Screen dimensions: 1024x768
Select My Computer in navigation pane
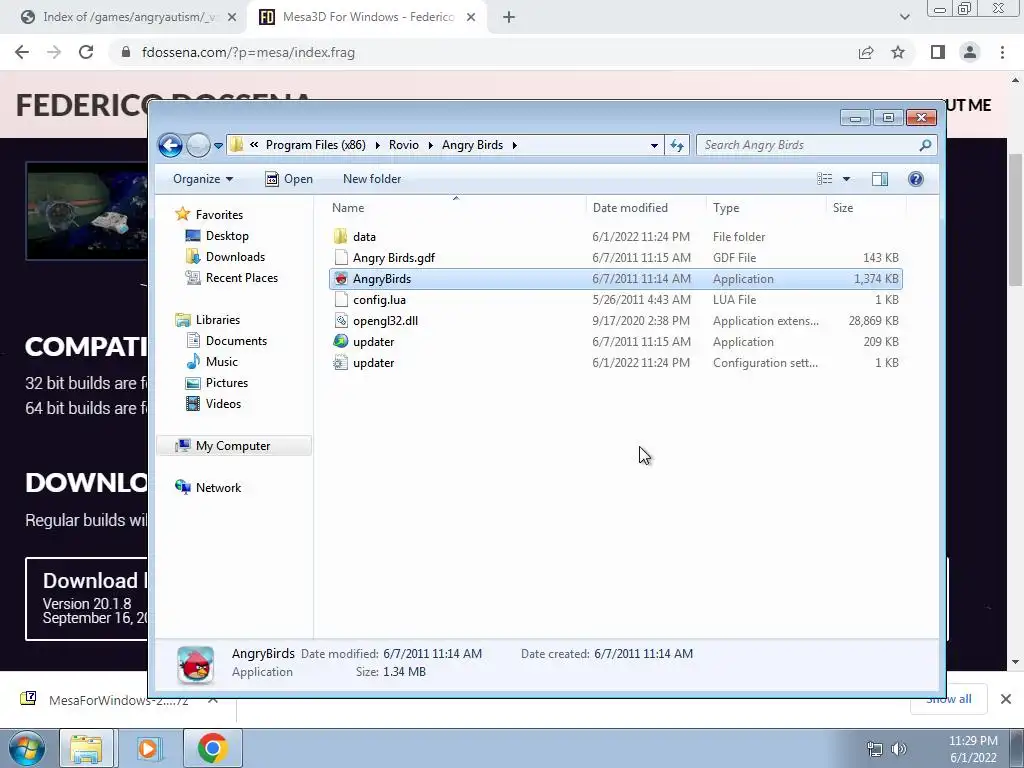click(x=234, y=445)
